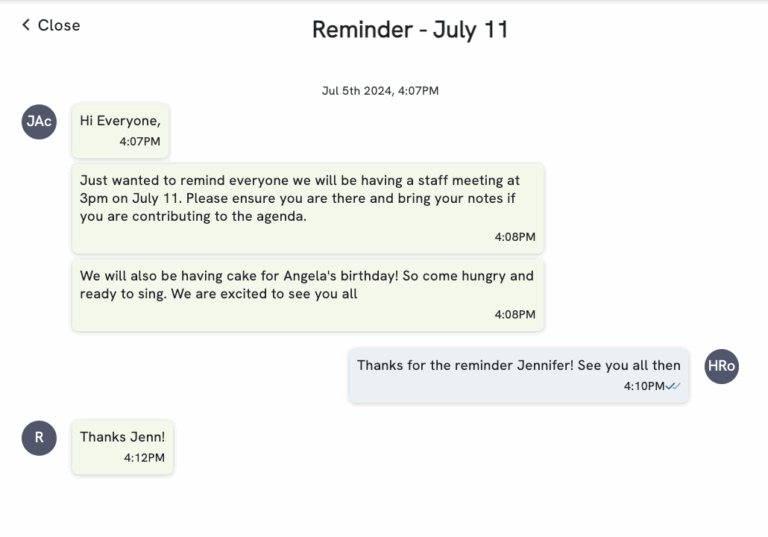Image resolution: width=768 pixels, height=537 pixels.
Task: Click the 4:12PM timestamp under "Thanks Jenn!"
Action: 144,458
